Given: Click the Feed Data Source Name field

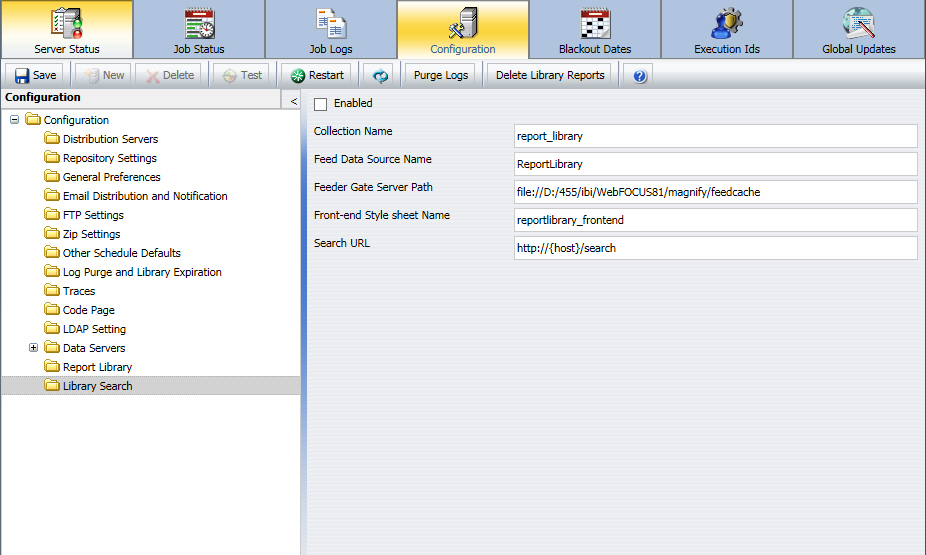Looking at the screenshot, I should (716, 164).
